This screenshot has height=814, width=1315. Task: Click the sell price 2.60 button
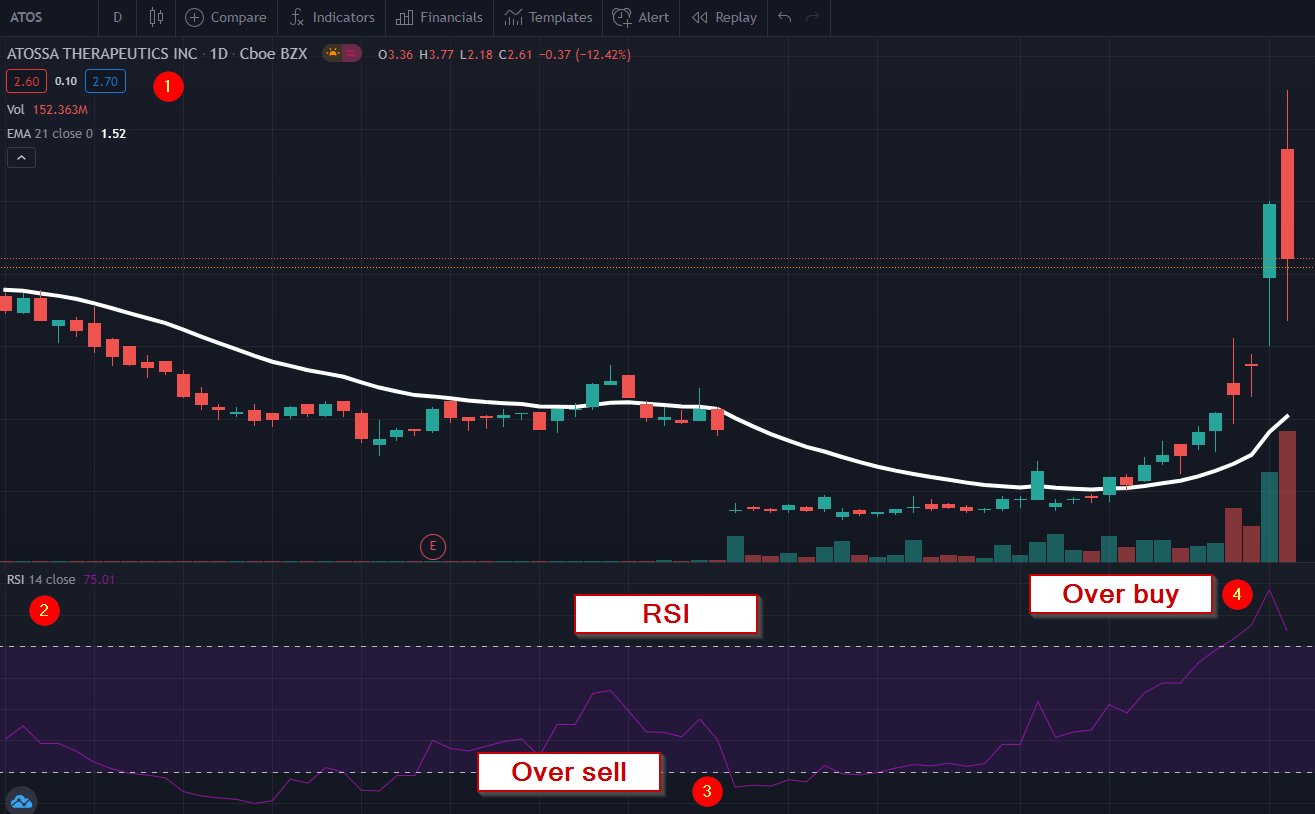(26, 82)
